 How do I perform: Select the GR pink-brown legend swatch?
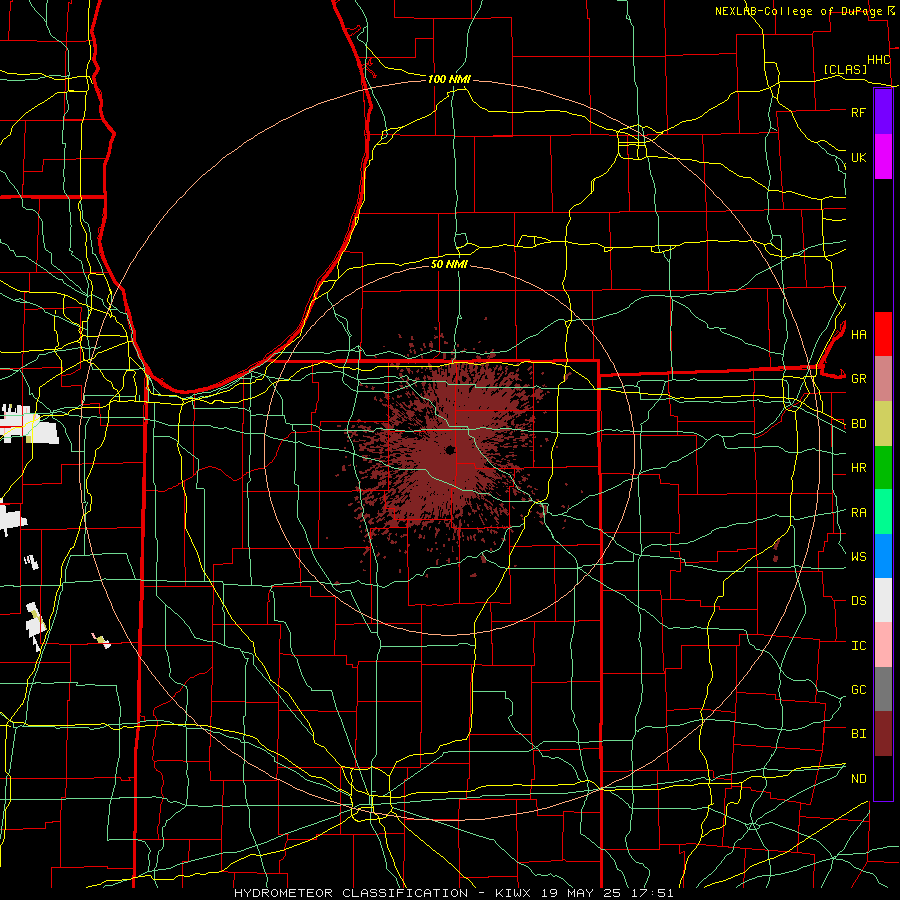(x=883, y=379)
